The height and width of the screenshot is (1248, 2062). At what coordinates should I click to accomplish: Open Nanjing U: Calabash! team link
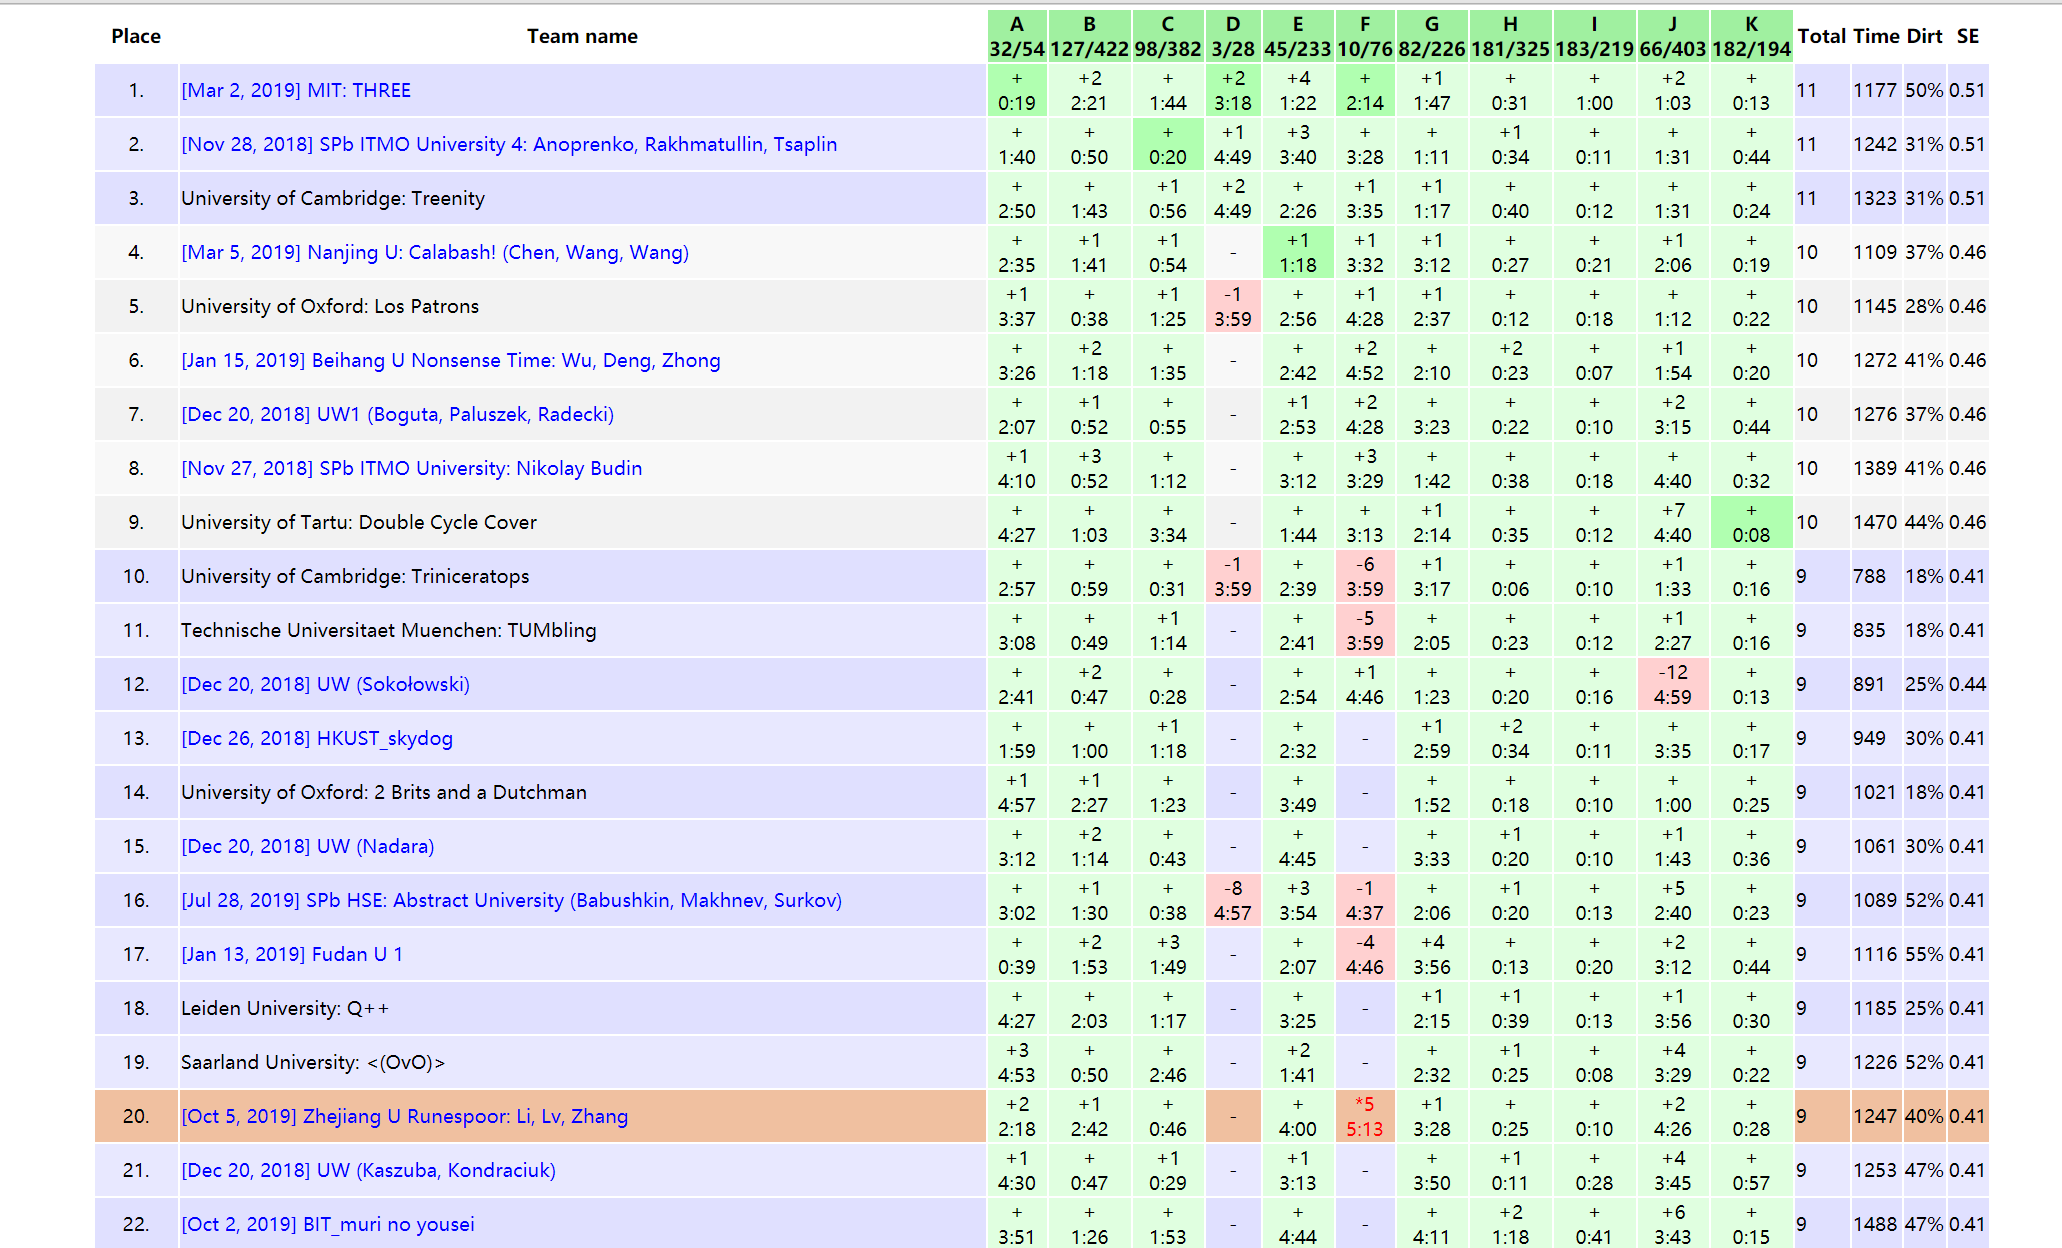tap(435, 252)
